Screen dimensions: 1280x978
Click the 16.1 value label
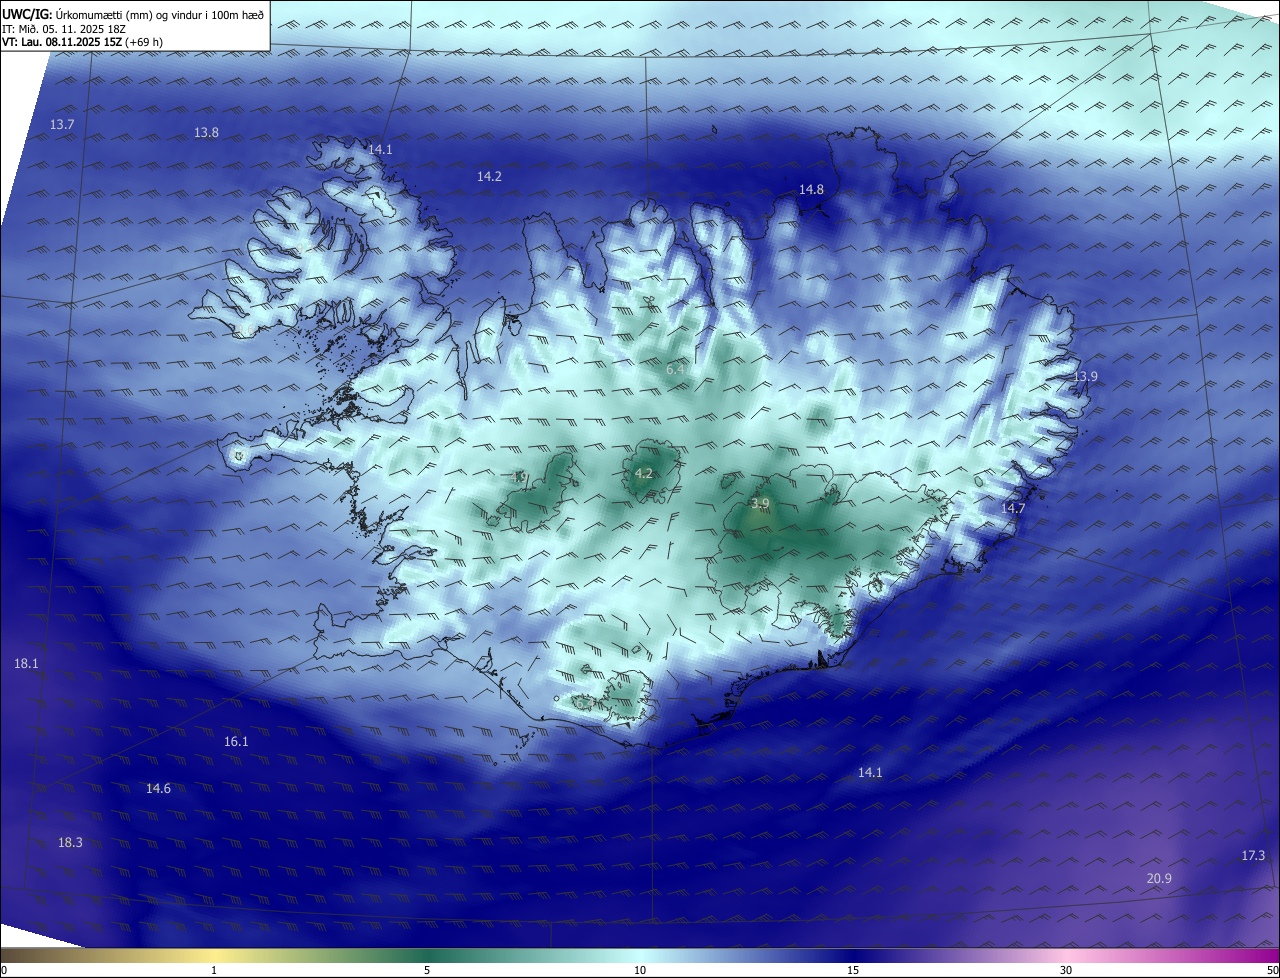[x=236, y=741]
